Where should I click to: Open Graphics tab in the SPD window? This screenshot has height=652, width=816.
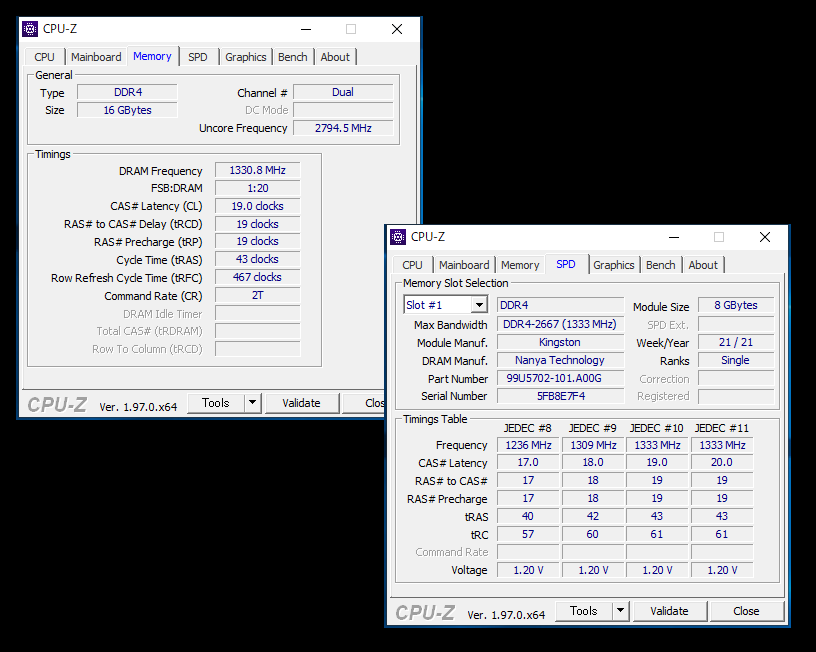coord(614,265)
